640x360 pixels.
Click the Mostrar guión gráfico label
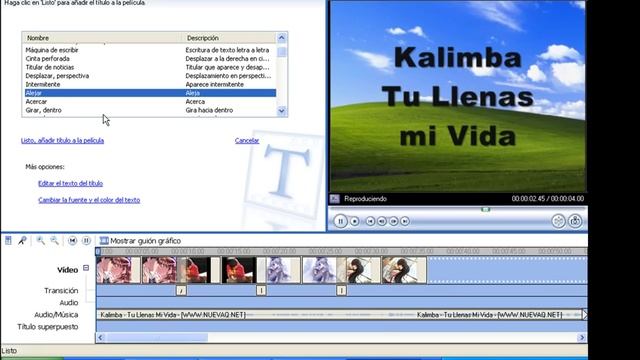point(145,240)
